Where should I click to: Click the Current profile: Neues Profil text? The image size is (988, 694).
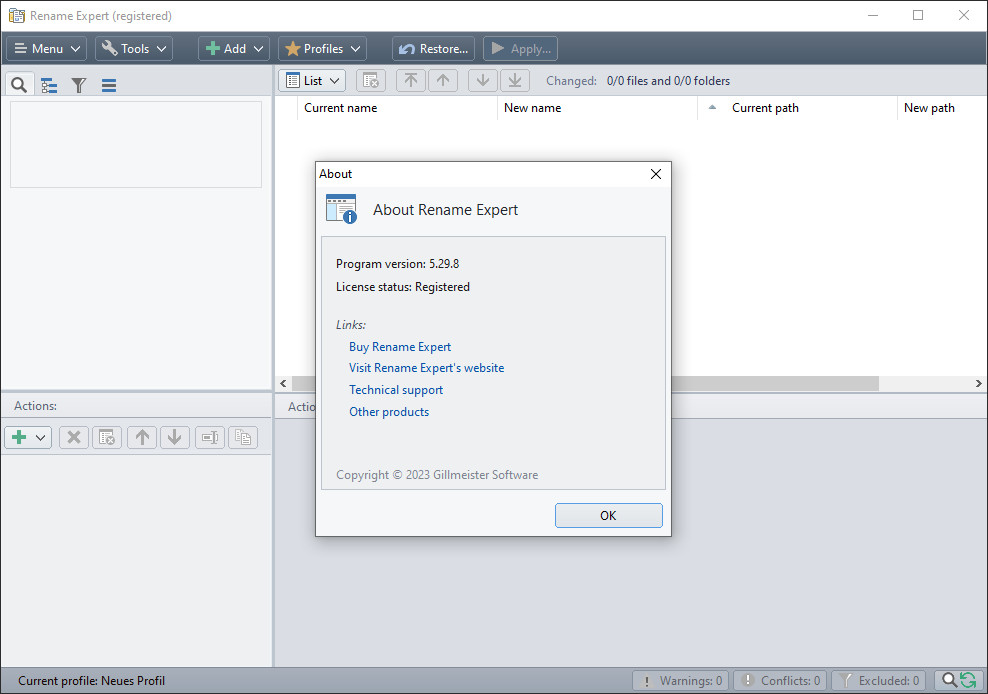[x=91, y=681]
